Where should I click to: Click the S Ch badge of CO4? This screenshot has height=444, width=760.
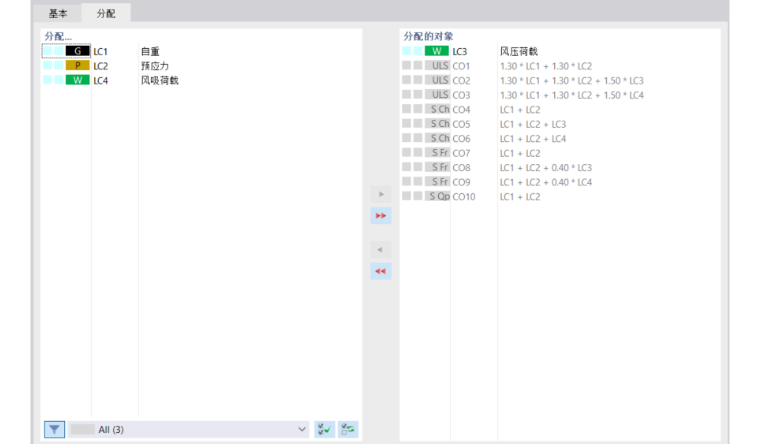coord(437,109)
